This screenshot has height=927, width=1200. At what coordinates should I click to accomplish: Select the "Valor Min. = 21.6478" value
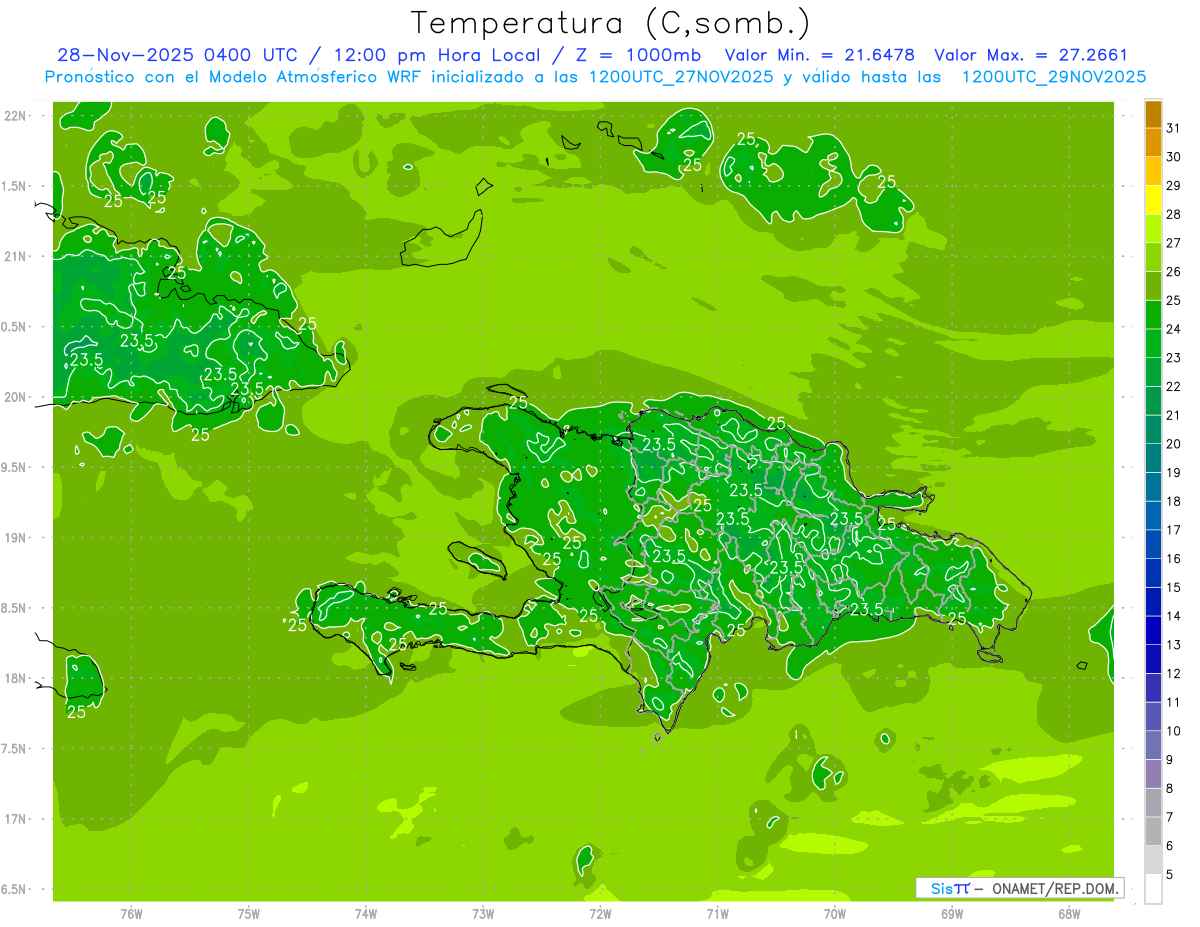pyautogui.click(x=821, y=55)
